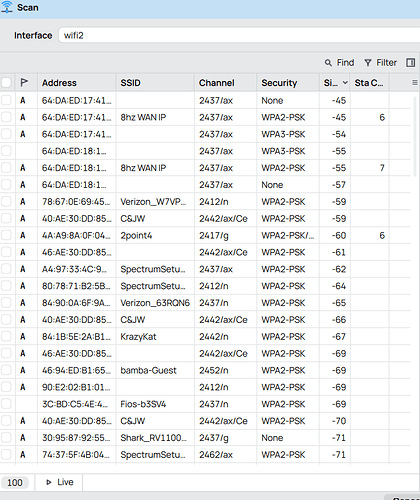This screenshot has height=500, width=420.
Task: Select the checkbox for the KrazyKat row
Action: (6, 336)
